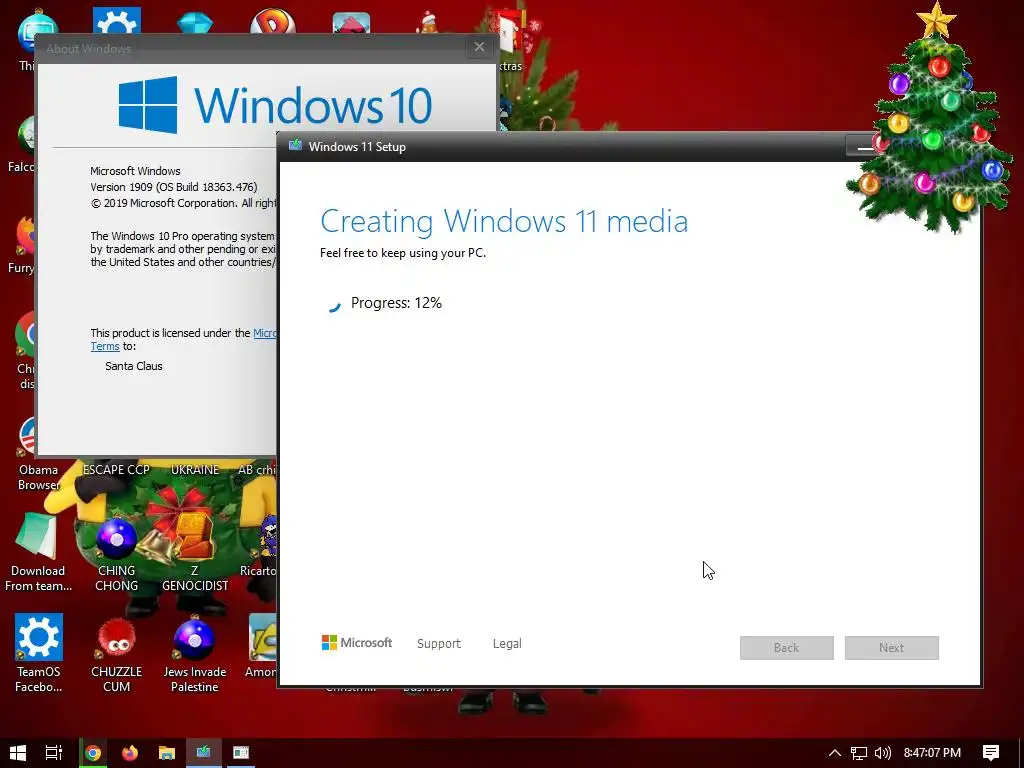Open the volume control tray icon
This screenshot has height=768, width=1024.
[x=883, y=753]
